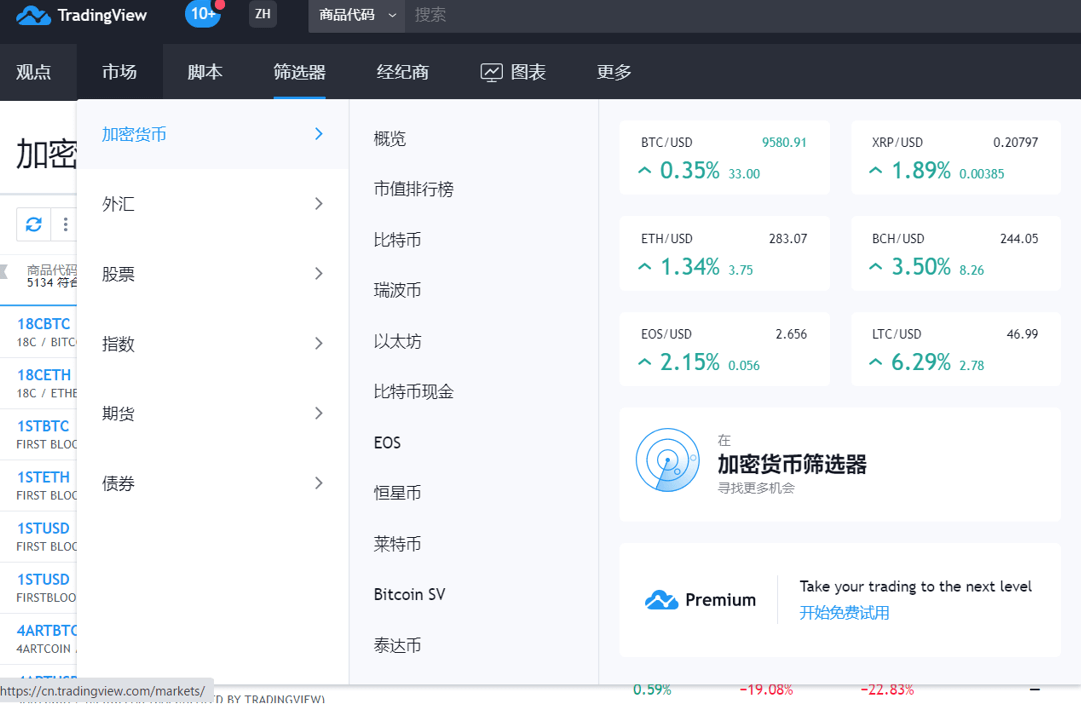Viewport: 1081px width, 709px height.
Task: Click the chart icon next to 图表
Action: (492, 72)
